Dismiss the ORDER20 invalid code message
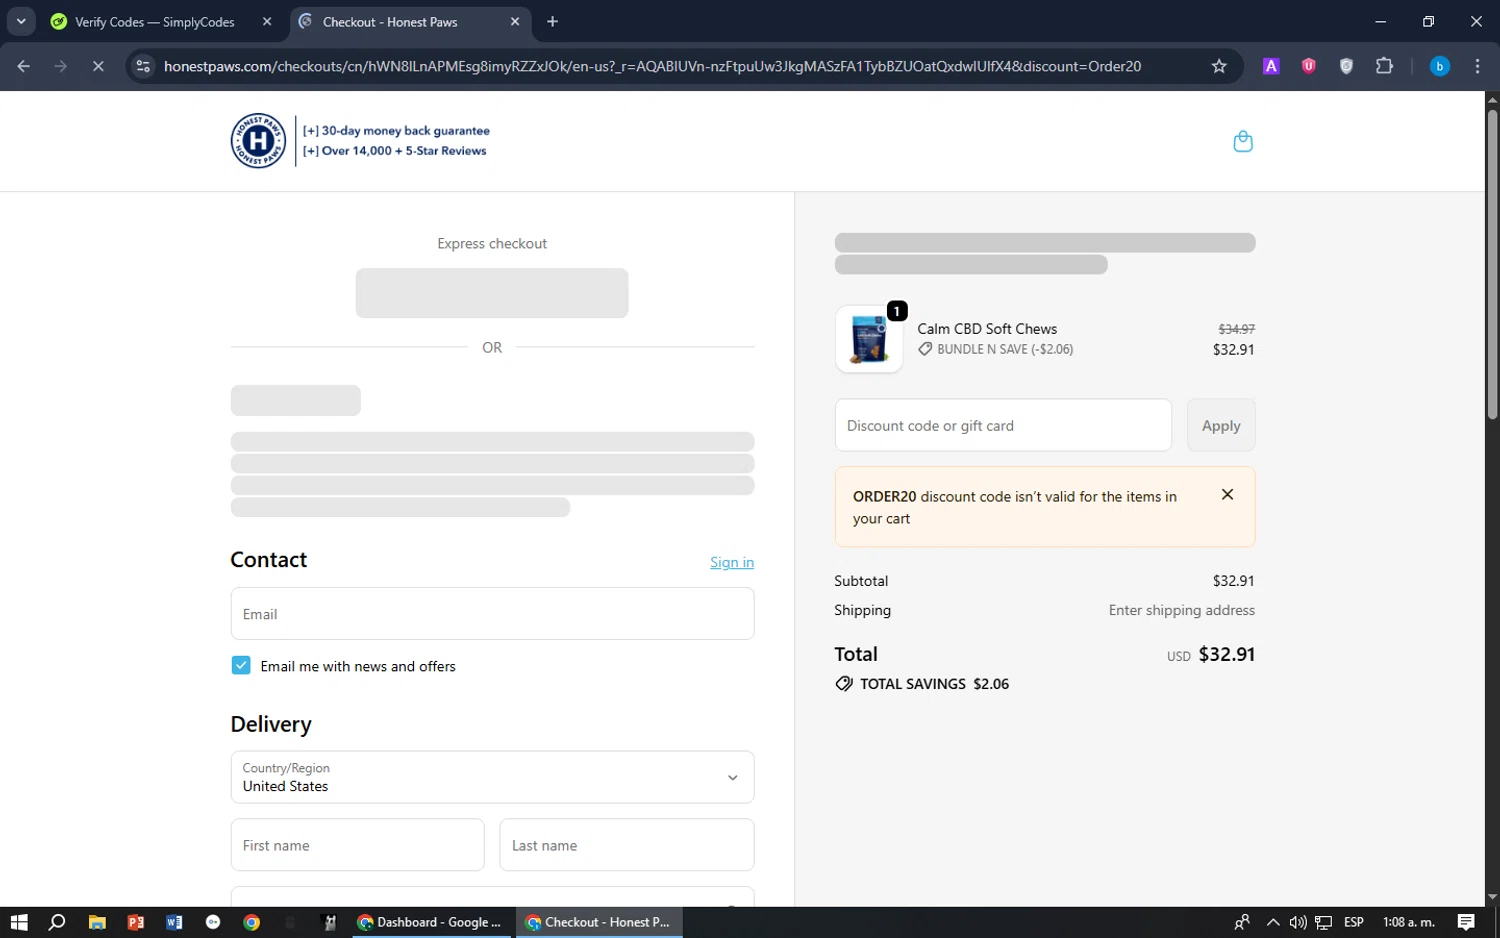The height and width of the screenshot is (938, 1500). (1227, 494)
